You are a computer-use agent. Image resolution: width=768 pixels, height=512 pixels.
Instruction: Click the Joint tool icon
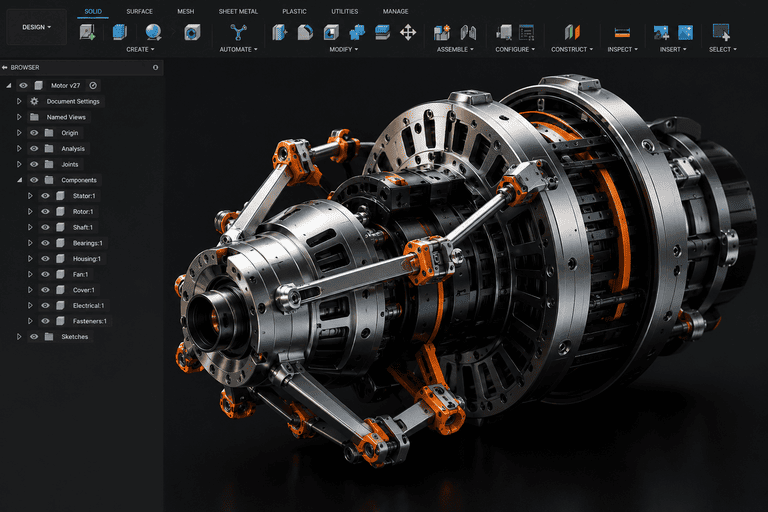[x=468, y=32]
